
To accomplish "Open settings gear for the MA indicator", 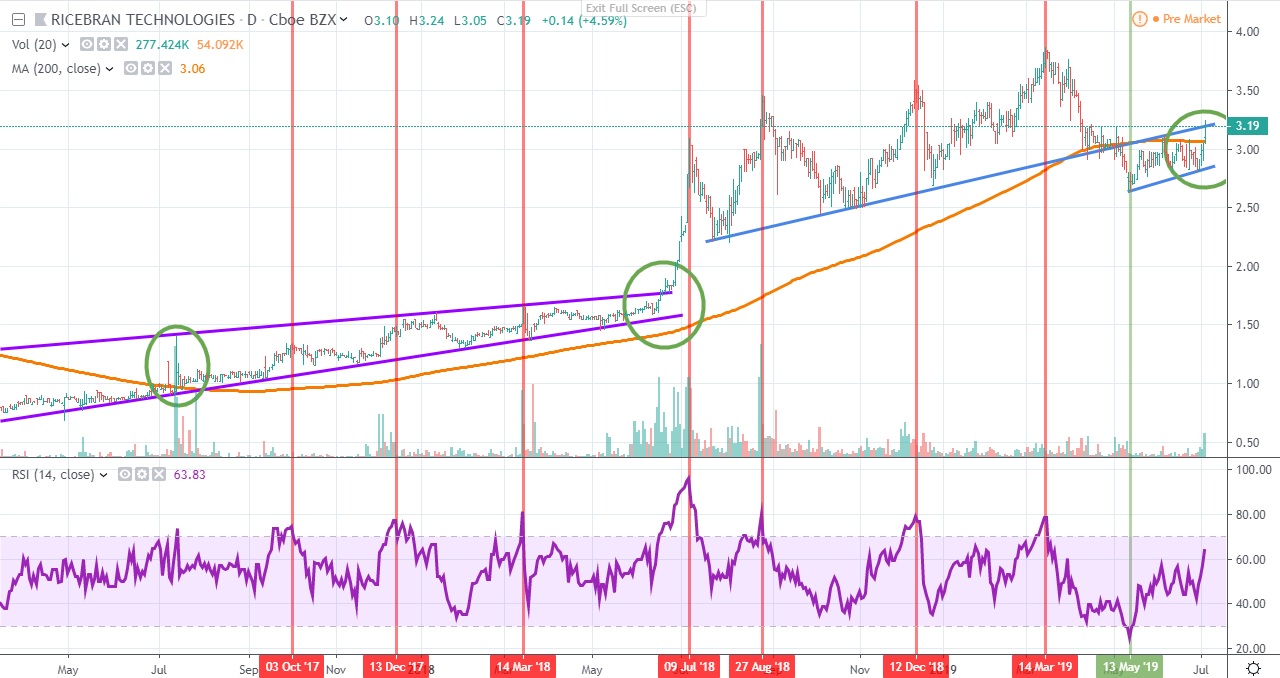I will coord(147,69).
